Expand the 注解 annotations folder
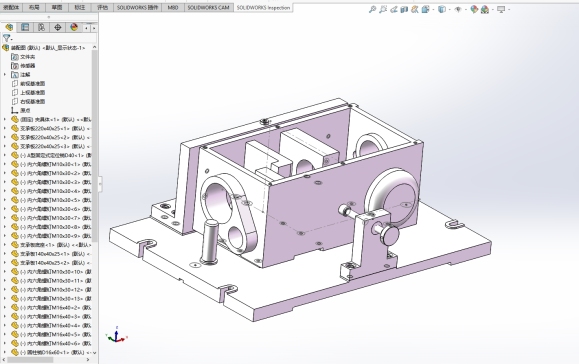579x364 pixels. tap(5, 75)
